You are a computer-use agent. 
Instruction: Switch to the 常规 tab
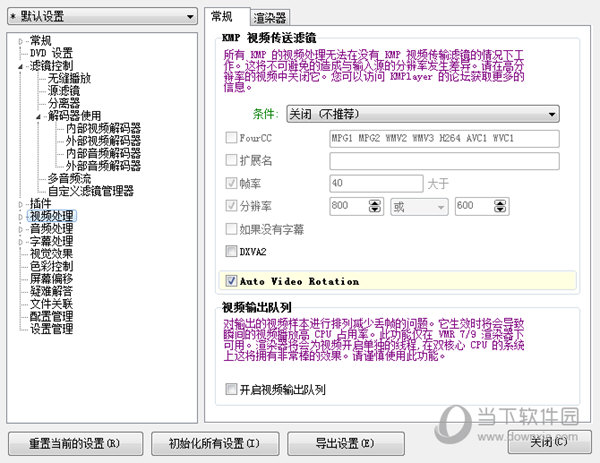(x=227, y=17)
